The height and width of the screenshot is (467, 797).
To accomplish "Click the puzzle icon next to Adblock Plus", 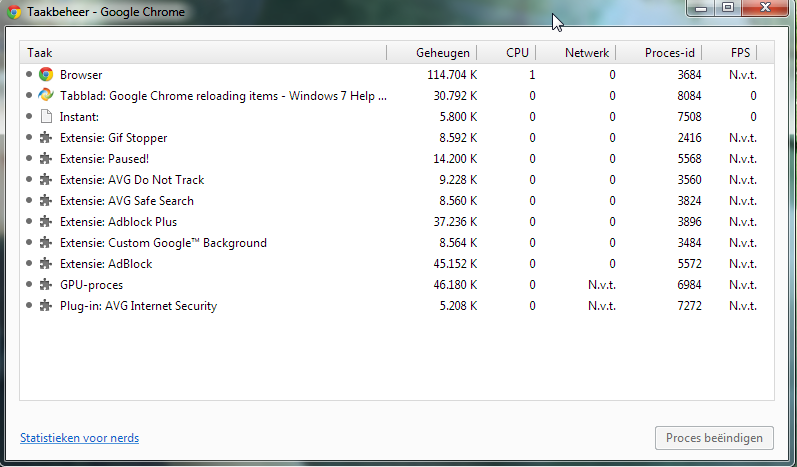I will point(46,222).
